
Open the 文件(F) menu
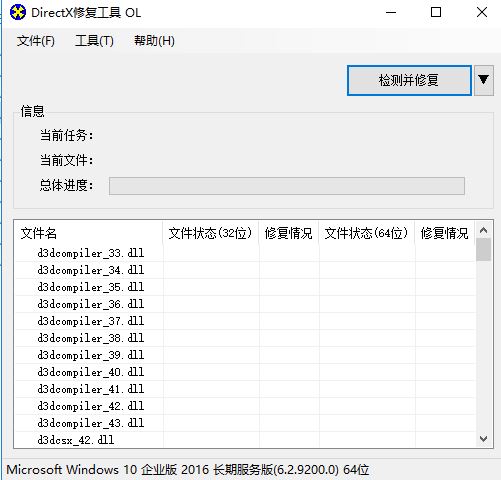point(36,41)
